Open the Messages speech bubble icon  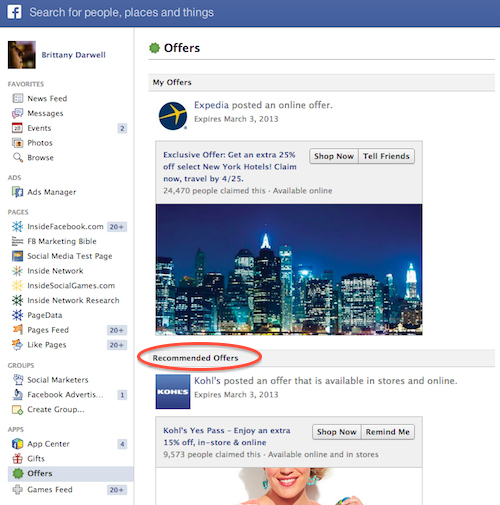coord(18,113)
